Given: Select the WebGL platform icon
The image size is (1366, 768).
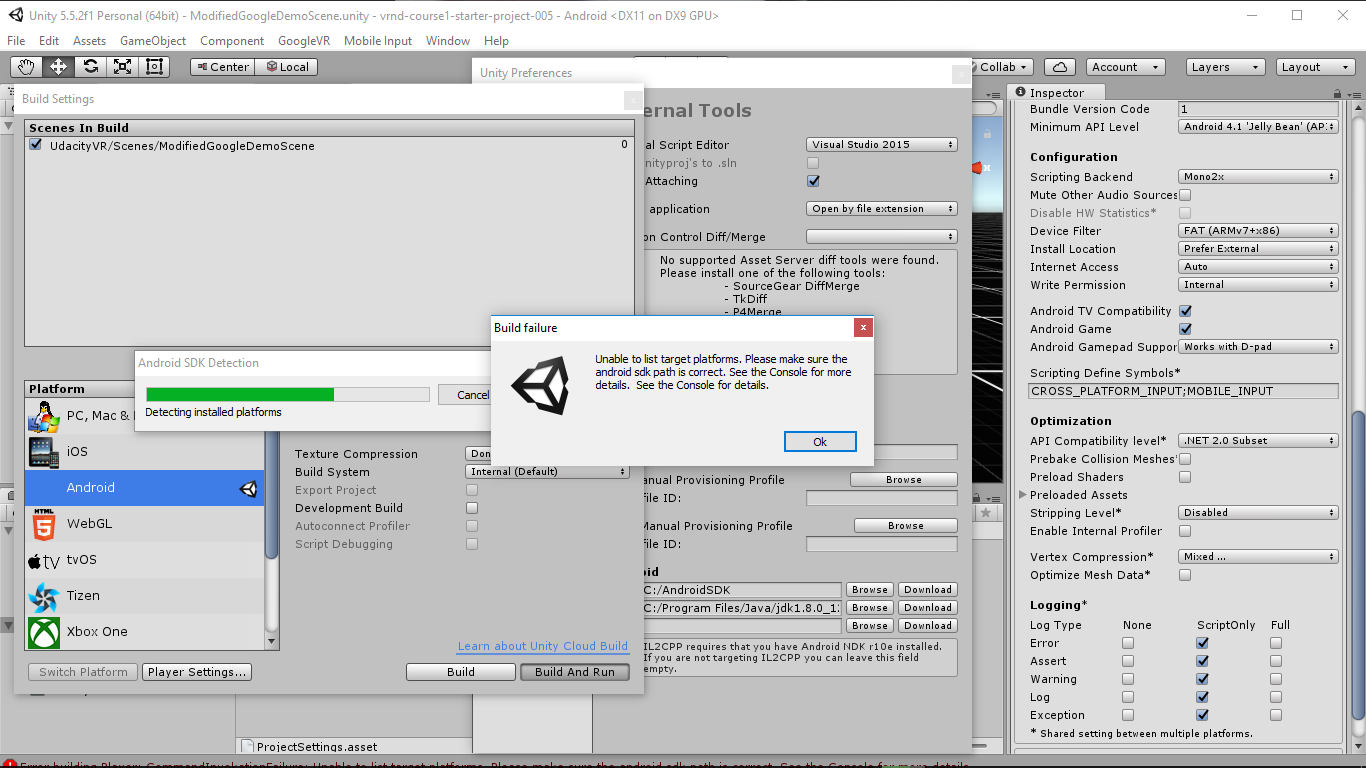Looking at the screenshot, I should [x=44, y=524].
